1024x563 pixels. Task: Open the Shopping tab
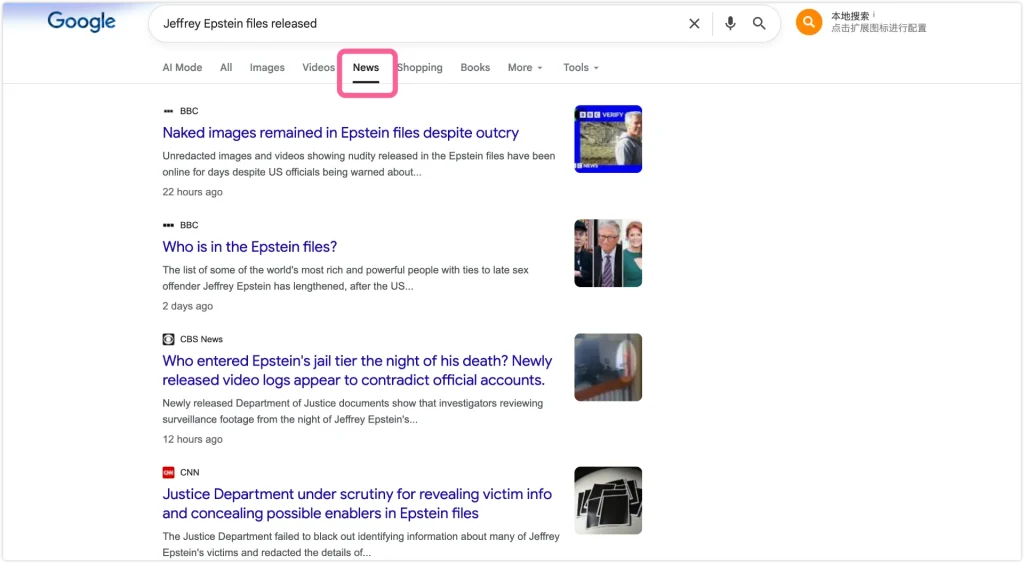(420, 68)
